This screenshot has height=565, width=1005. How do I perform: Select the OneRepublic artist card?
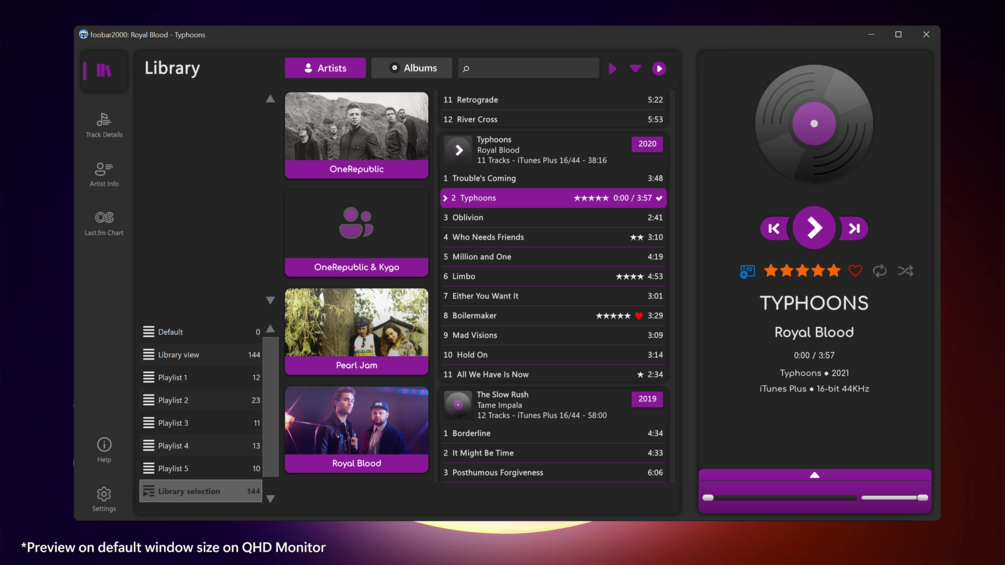(x=356, y=135)
